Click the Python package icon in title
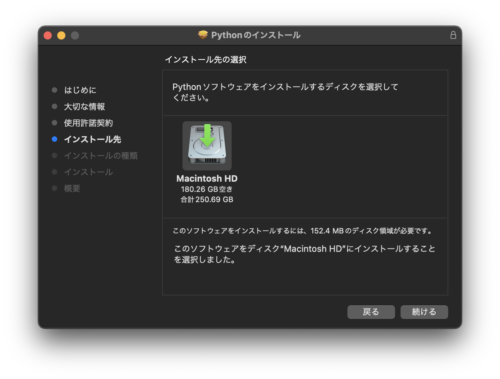Image resolution: width=500 pixels, height=379 pixels. [203, 35]
